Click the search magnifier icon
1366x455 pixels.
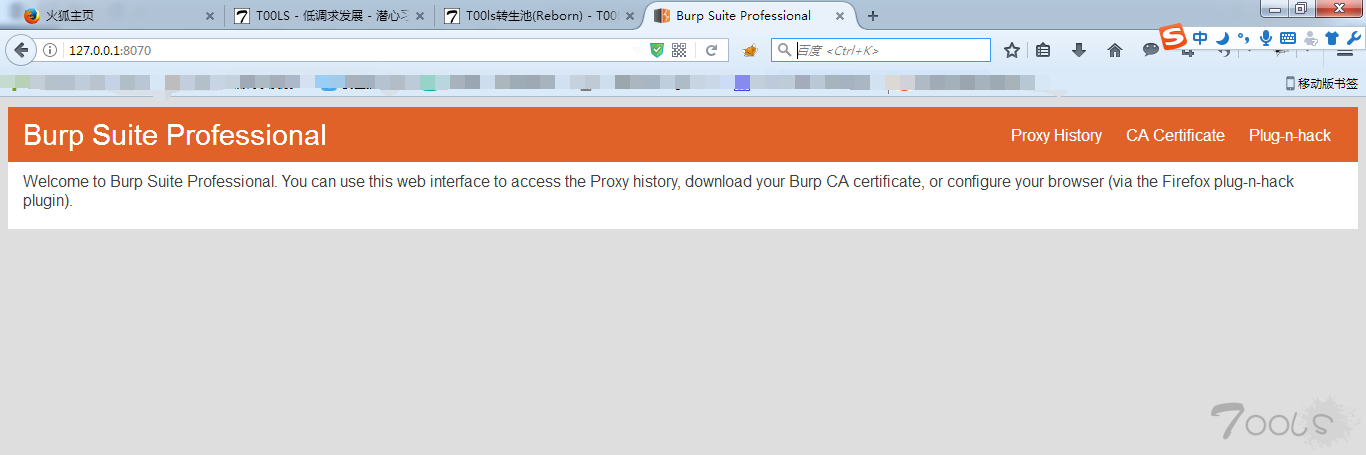click(785, 50)
